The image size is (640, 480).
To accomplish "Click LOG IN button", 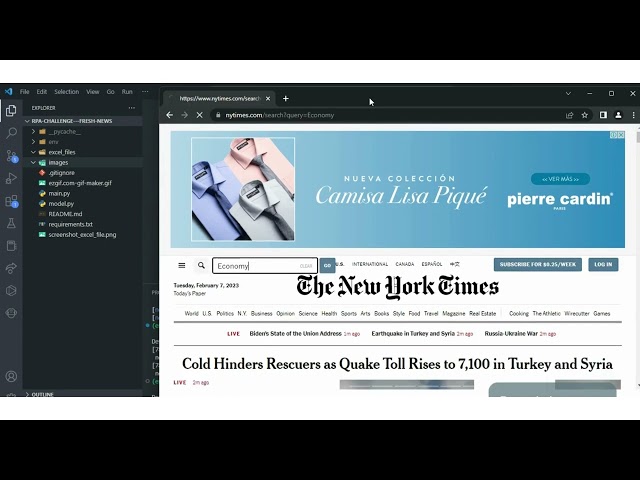I will click(603, 264).
